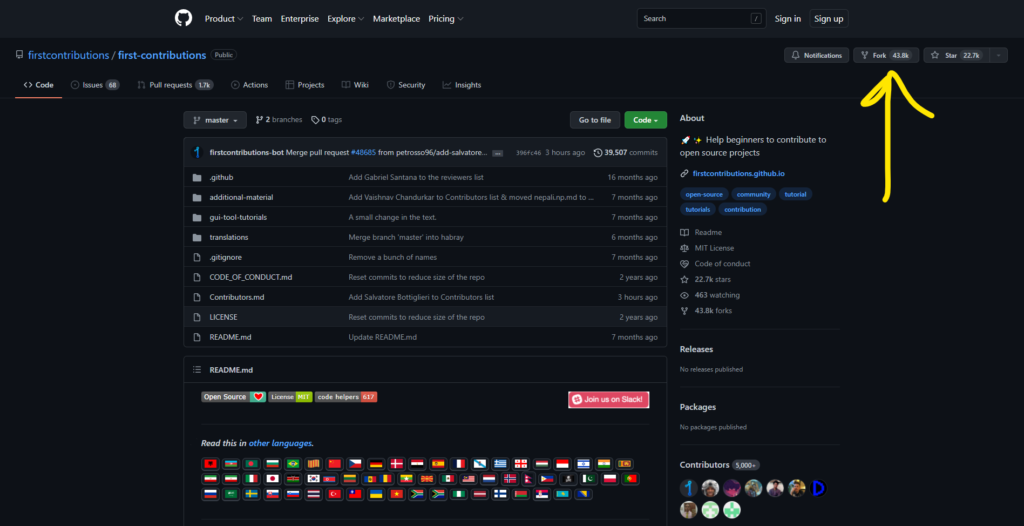Open the Security tab

(x=406, y=85)
